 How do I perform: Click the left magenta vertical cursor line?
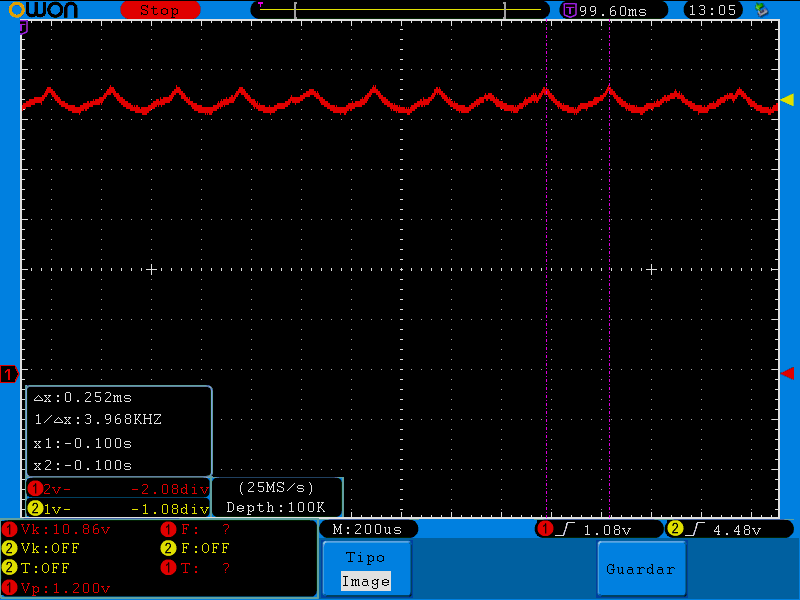coord(546,269)
